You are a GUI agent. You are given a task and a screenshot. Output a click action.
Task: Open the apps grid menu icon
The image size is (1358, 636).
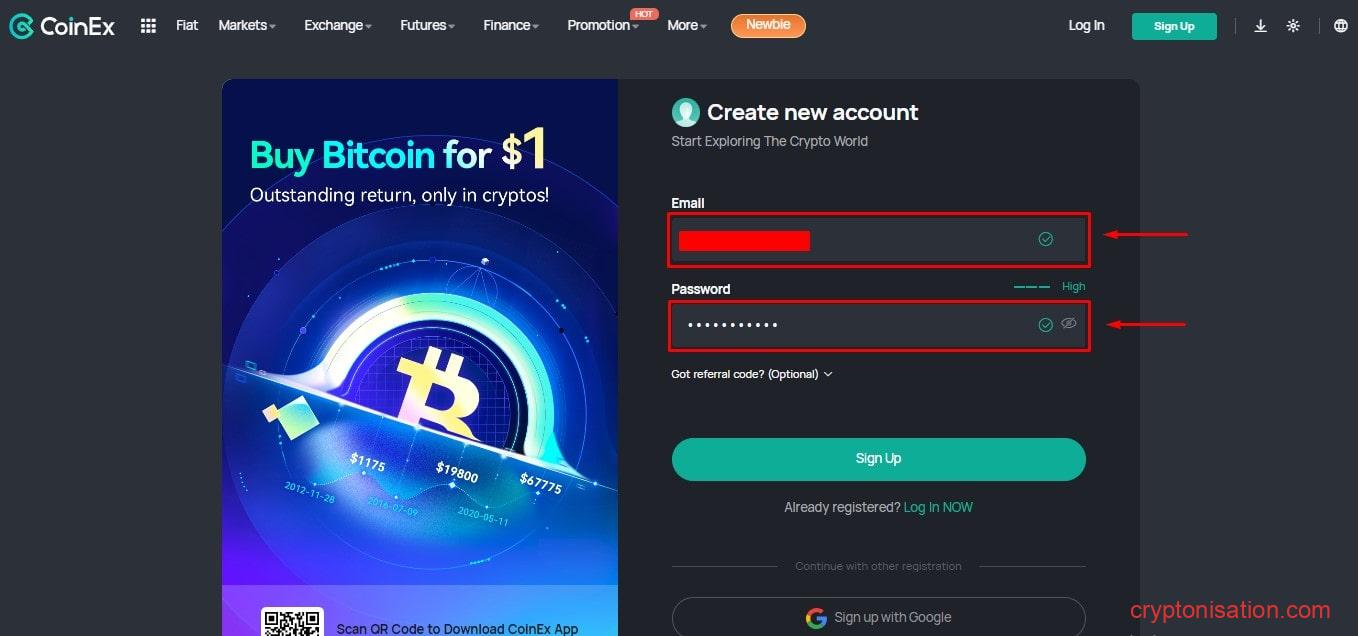pos(148,26)
